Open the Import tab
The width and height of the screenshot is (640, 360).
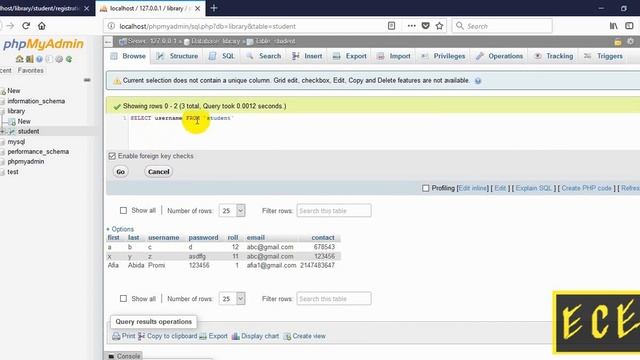(393, 56)
